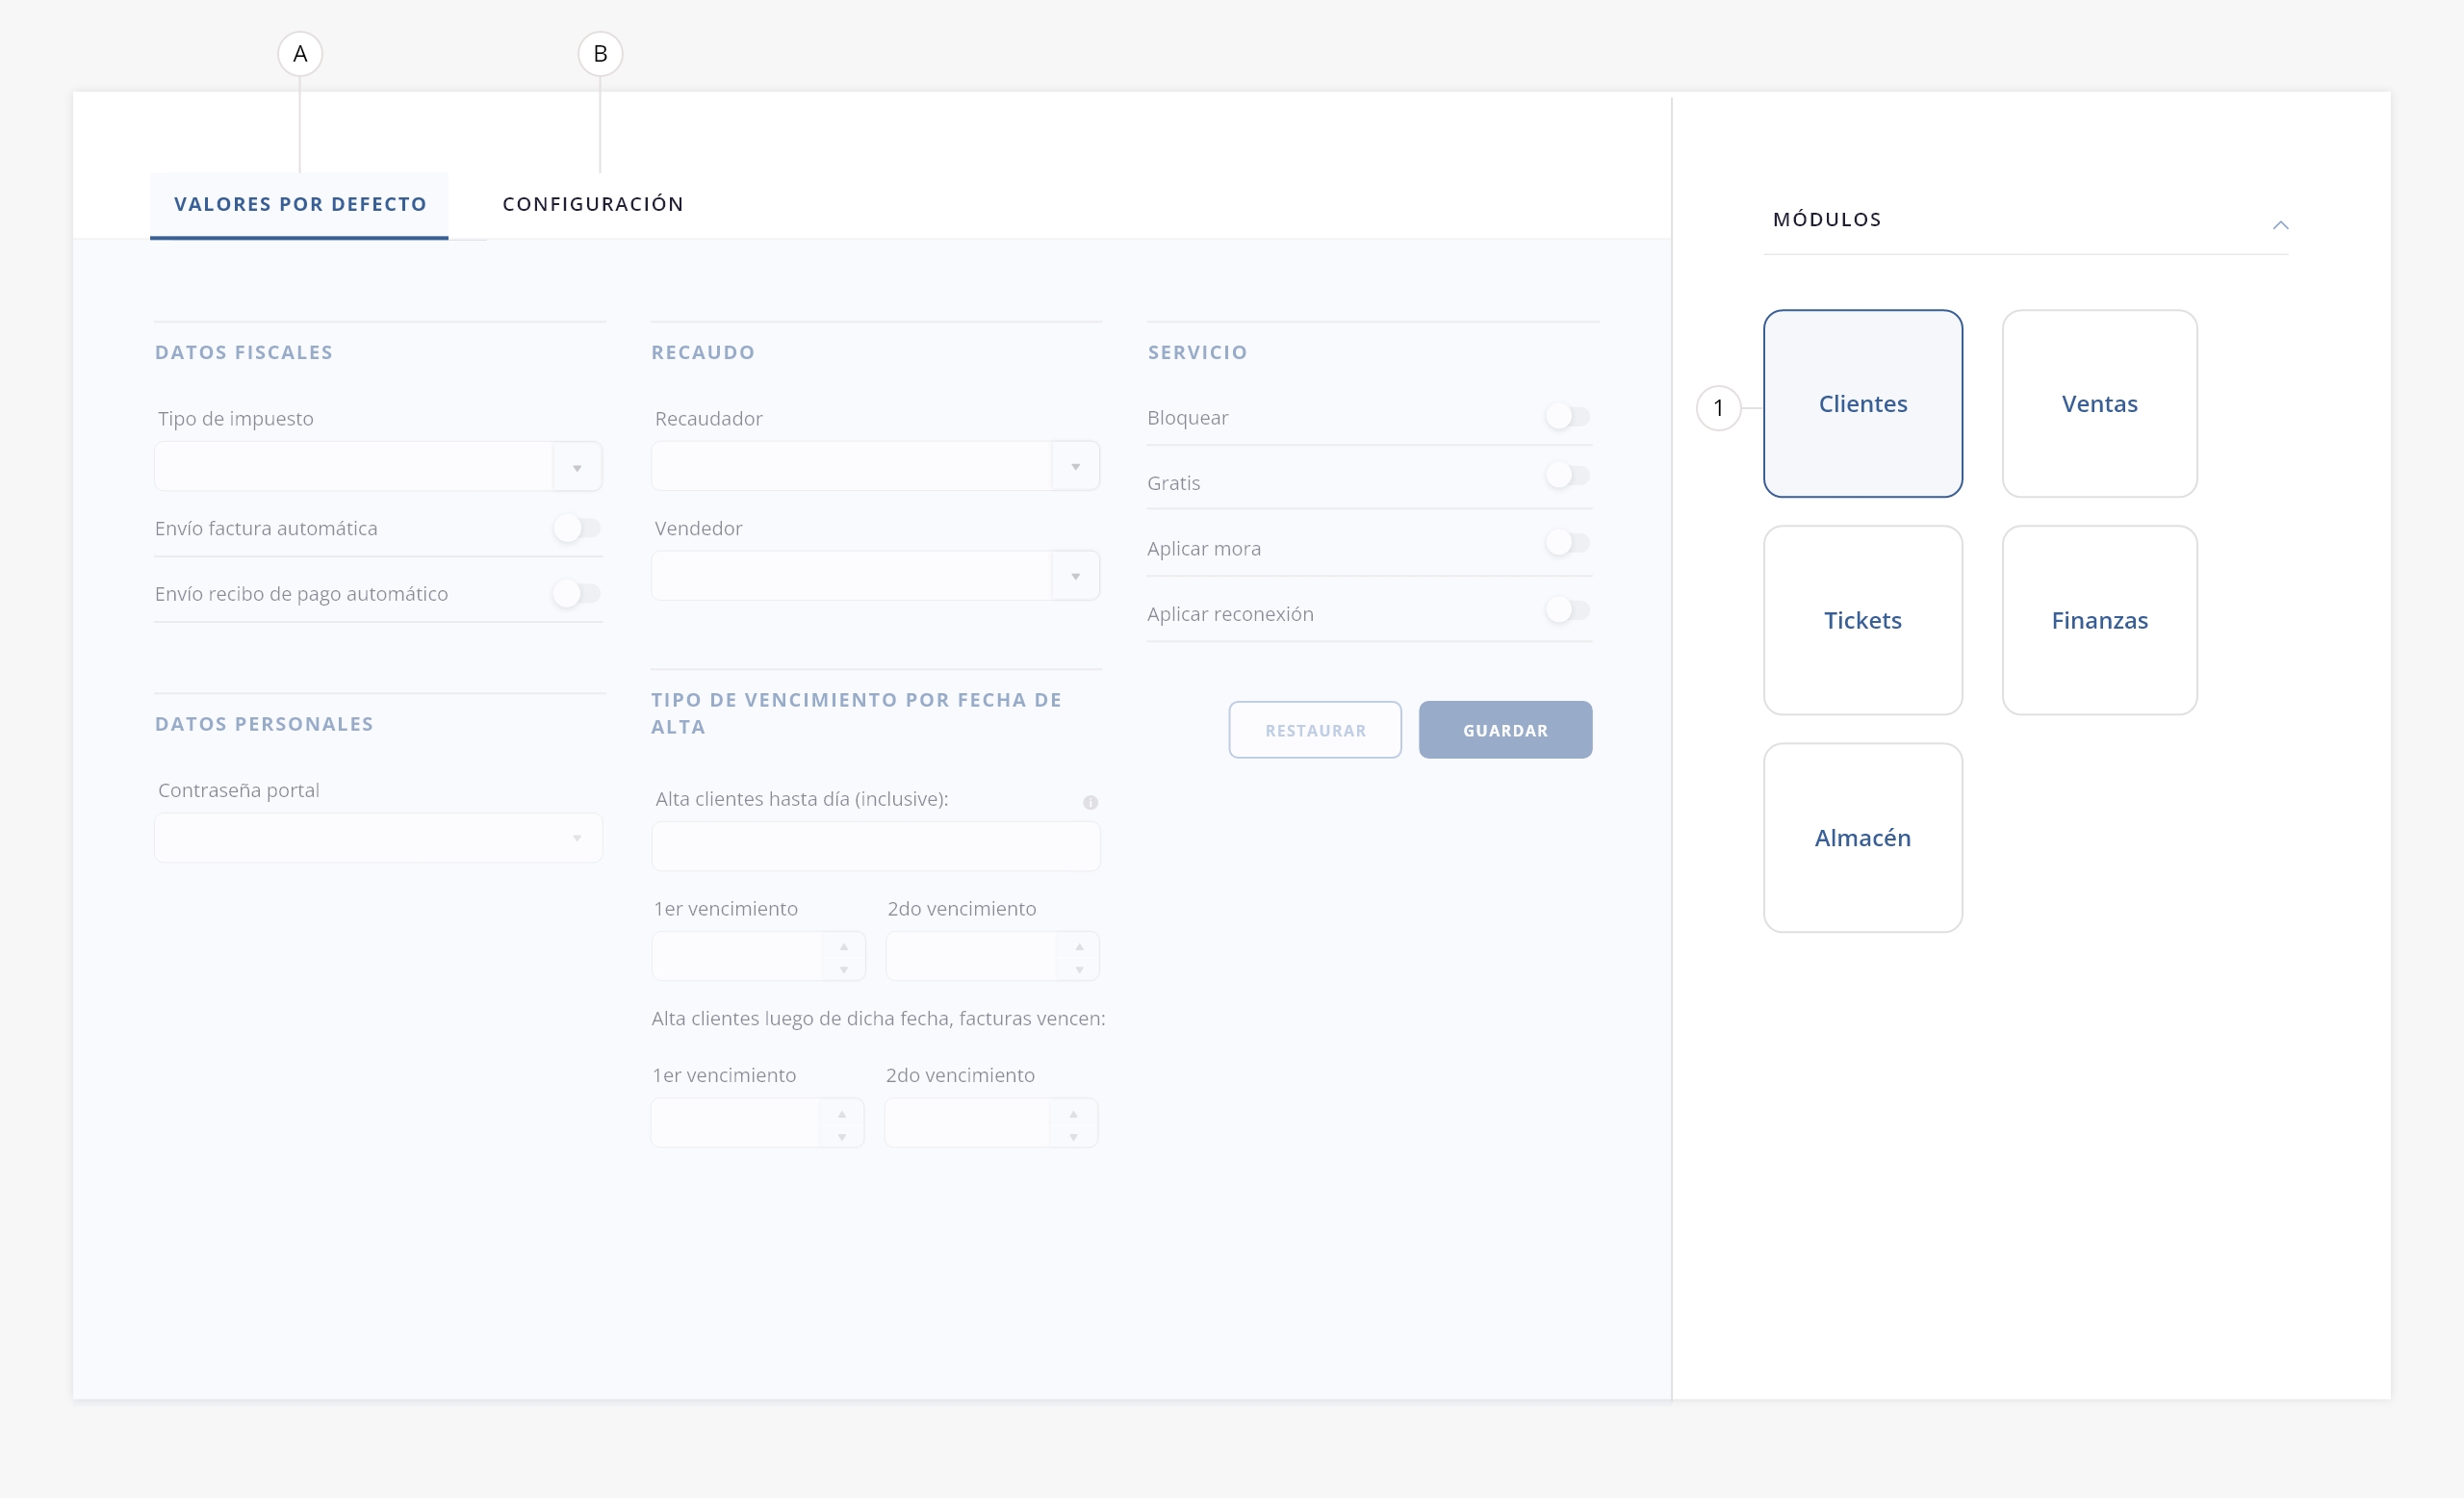Open the Vendedor dropdown list
The width and height of the screenshot is (2464, 1498).
(1075, 576)
